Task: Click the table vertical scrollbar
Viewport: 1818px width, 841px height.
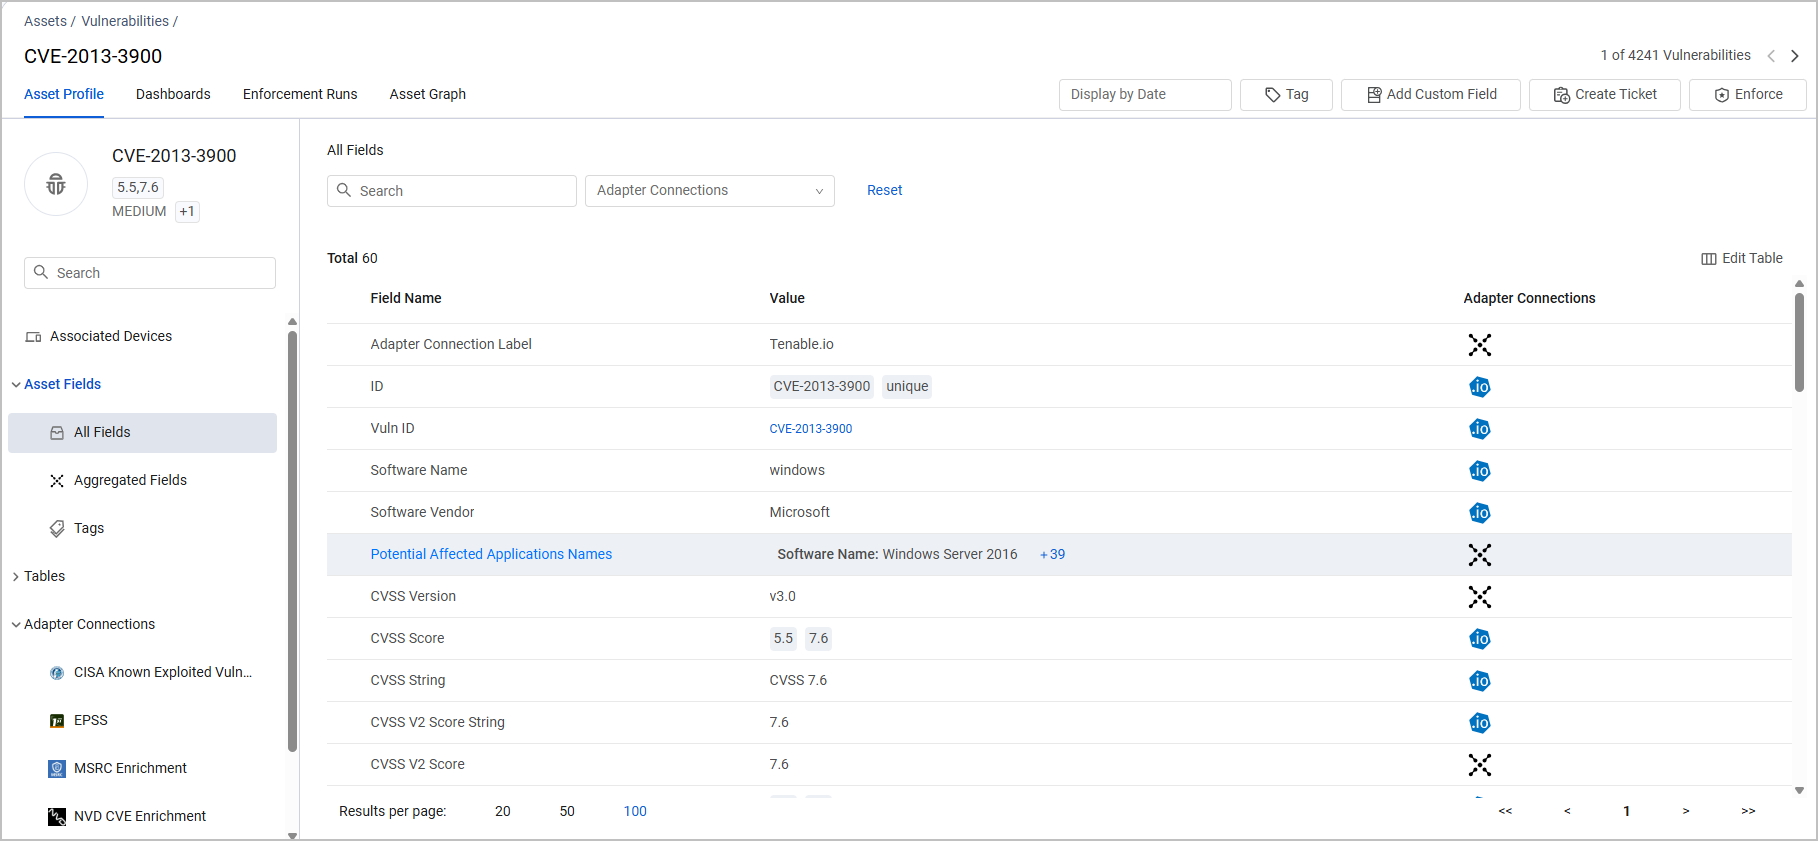Action: 1799,342
